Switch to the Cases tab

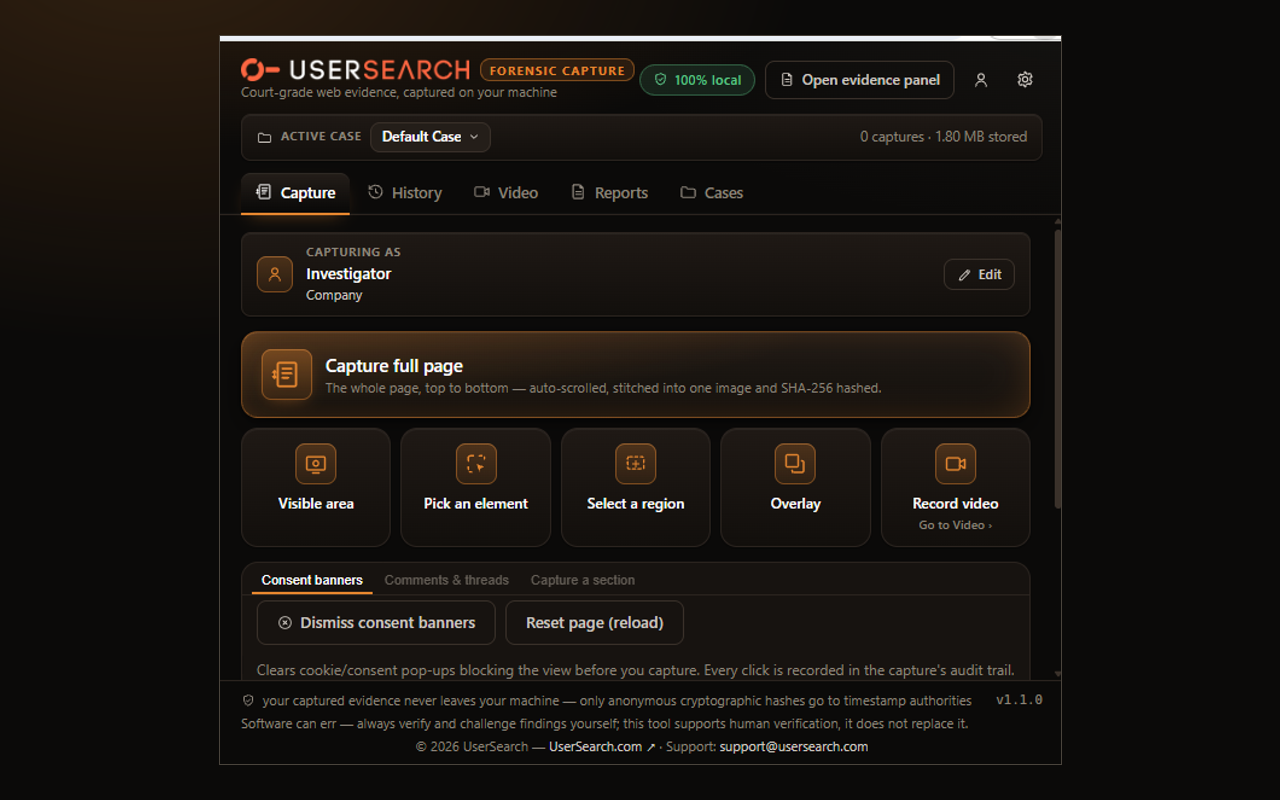712,193
